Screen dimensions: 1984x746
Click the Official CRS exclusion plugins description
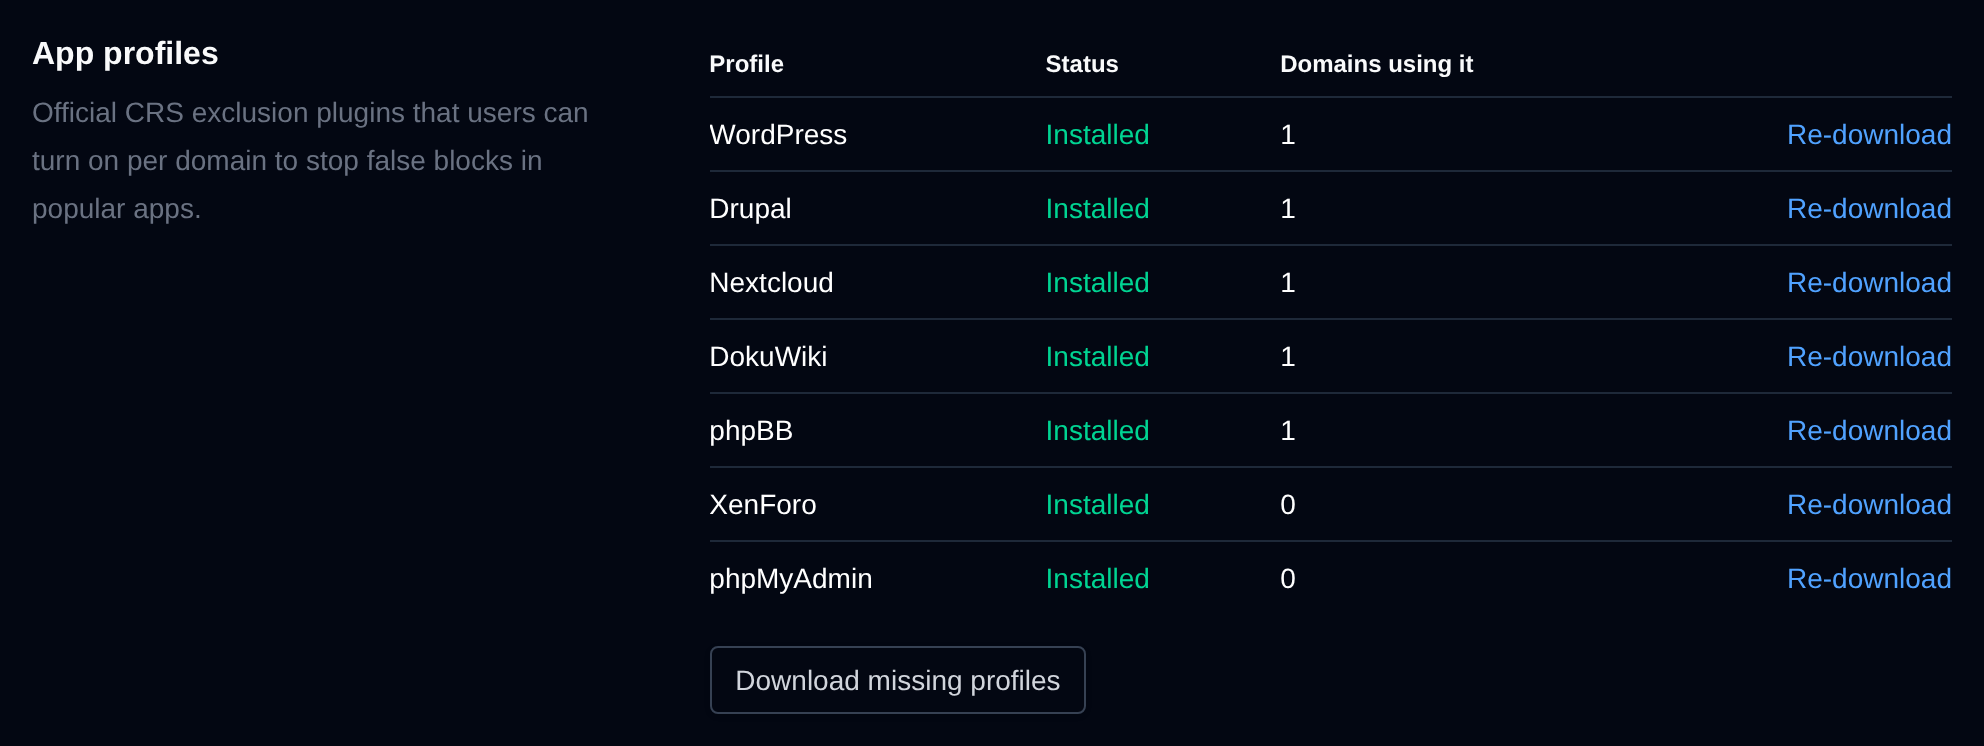click(310, 161)
